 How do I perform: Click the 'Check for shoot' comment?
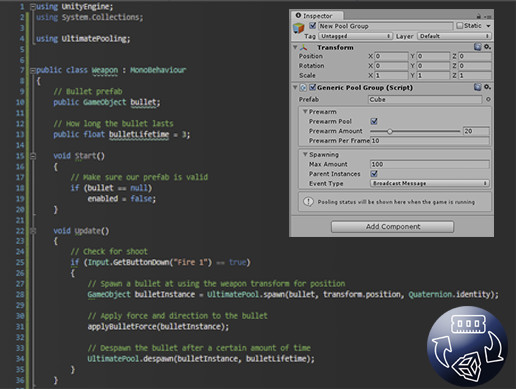click(x=109, y=251)
